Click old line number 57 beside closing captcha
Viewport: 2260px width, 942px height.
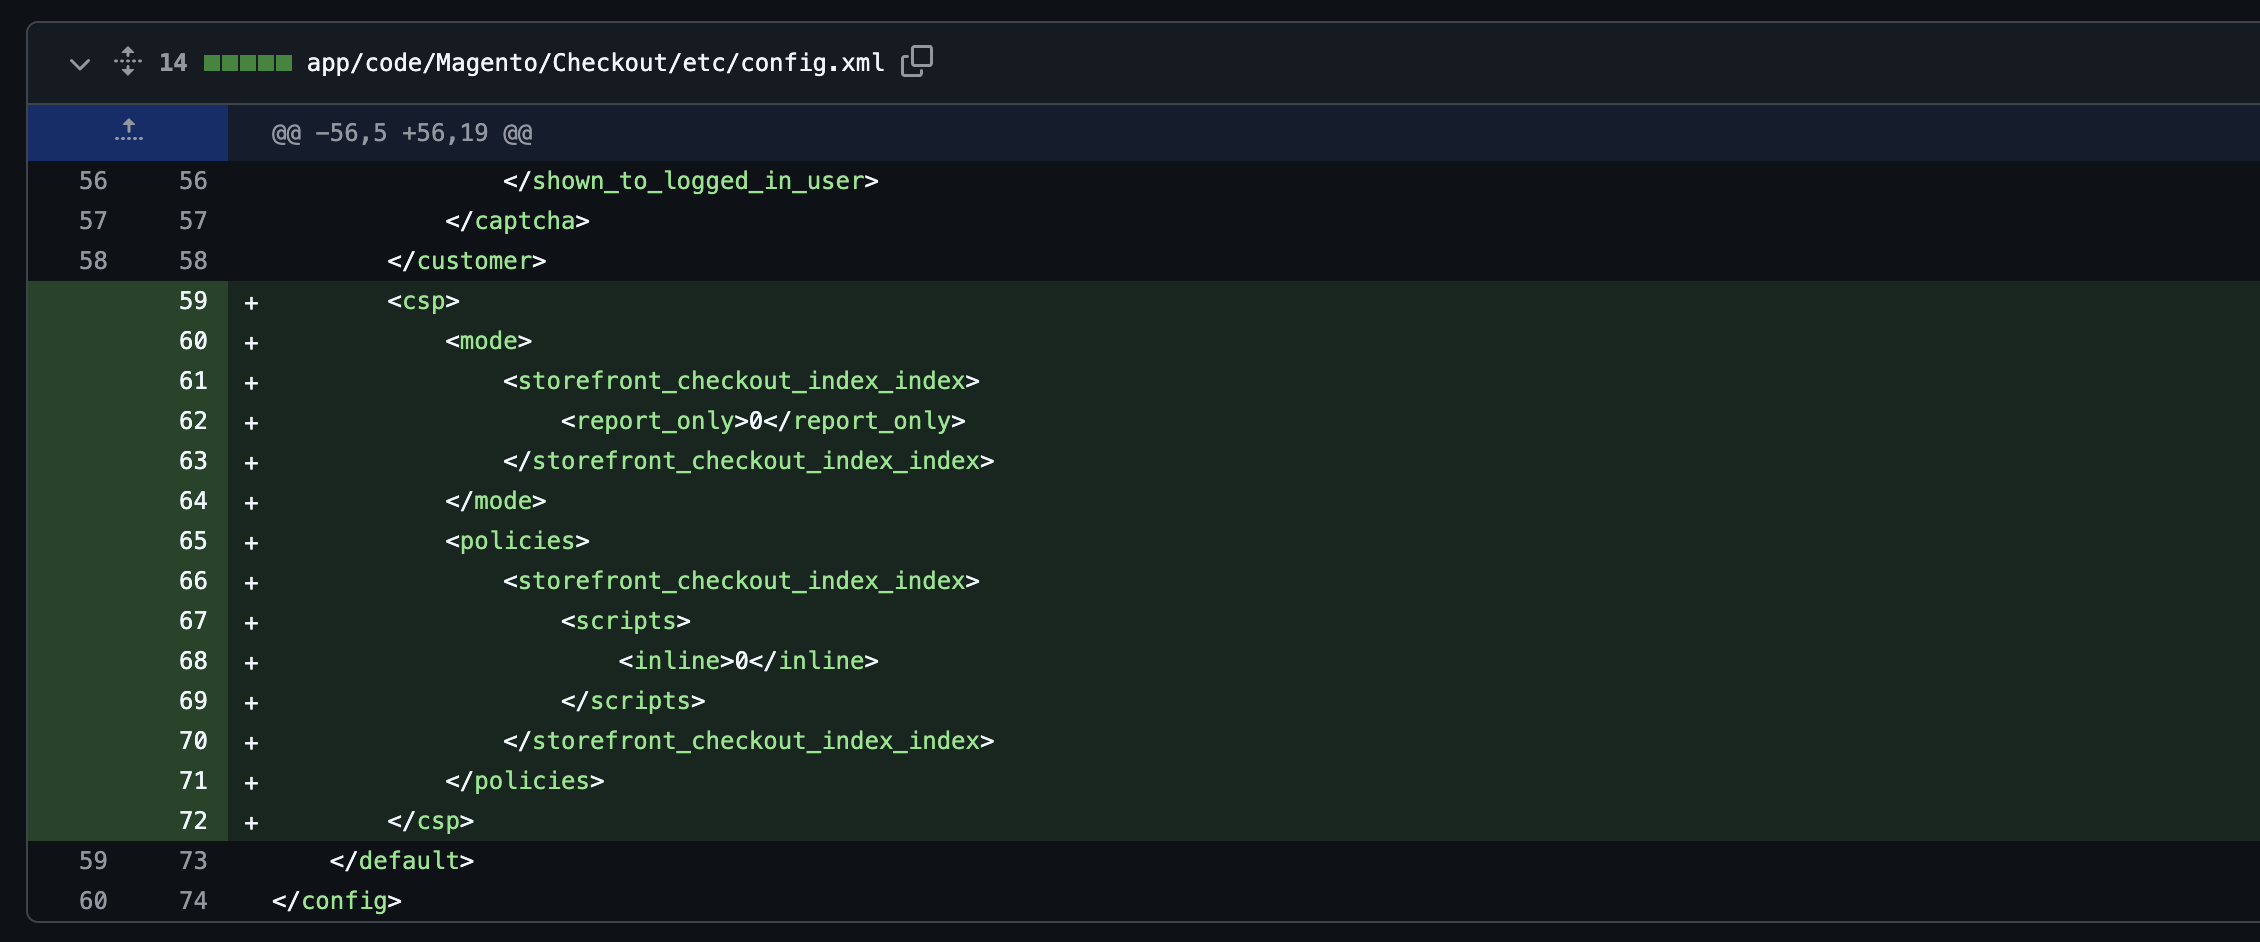point(93,221)
